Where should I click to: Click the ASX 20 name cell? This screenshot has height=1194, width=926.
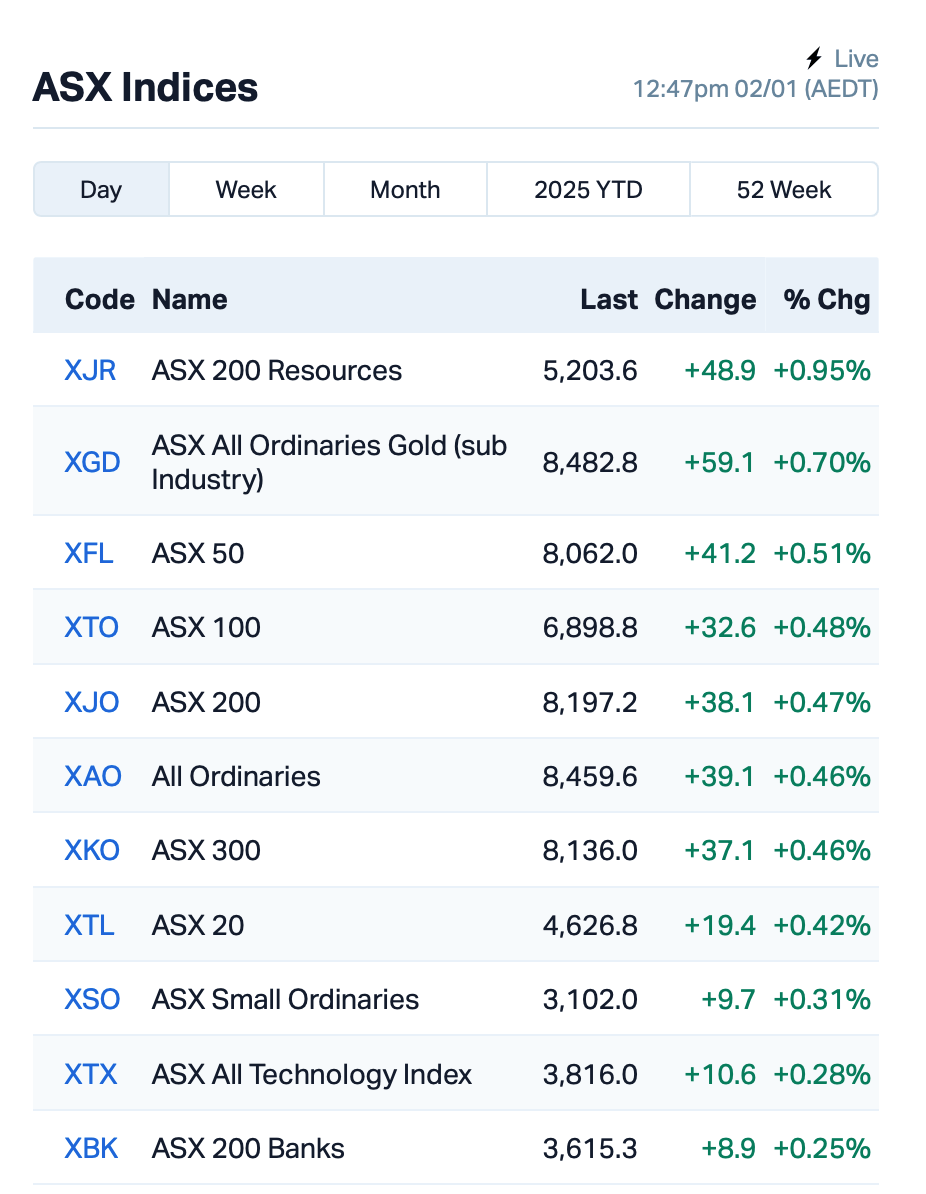click(x=198, y=925)
